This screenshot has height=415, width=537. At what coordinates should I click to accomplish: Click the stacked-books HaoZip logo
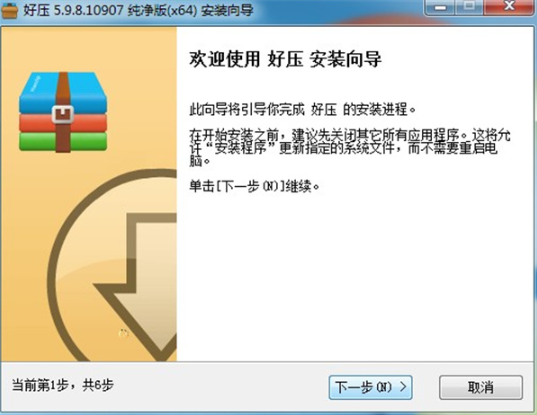point(63,112)
